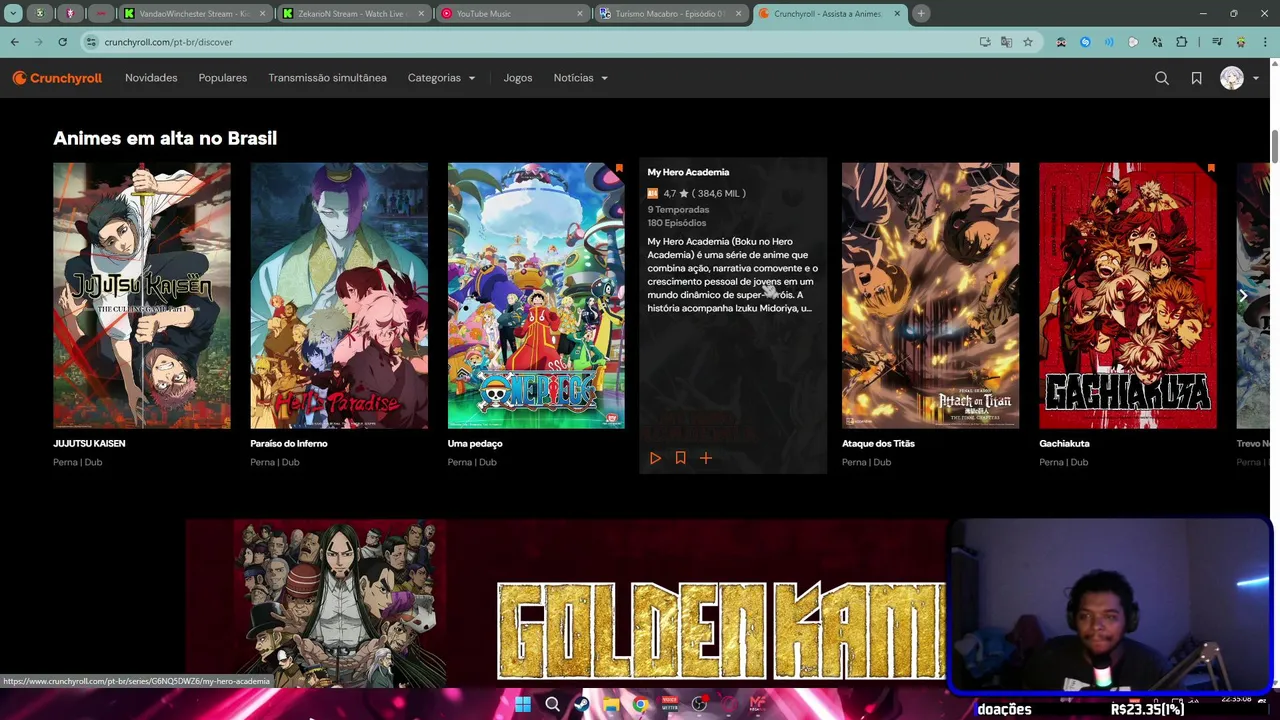Open the Chrome tab search dropdown
Screen dimensions: 1280x720
(x=13, y=14)
